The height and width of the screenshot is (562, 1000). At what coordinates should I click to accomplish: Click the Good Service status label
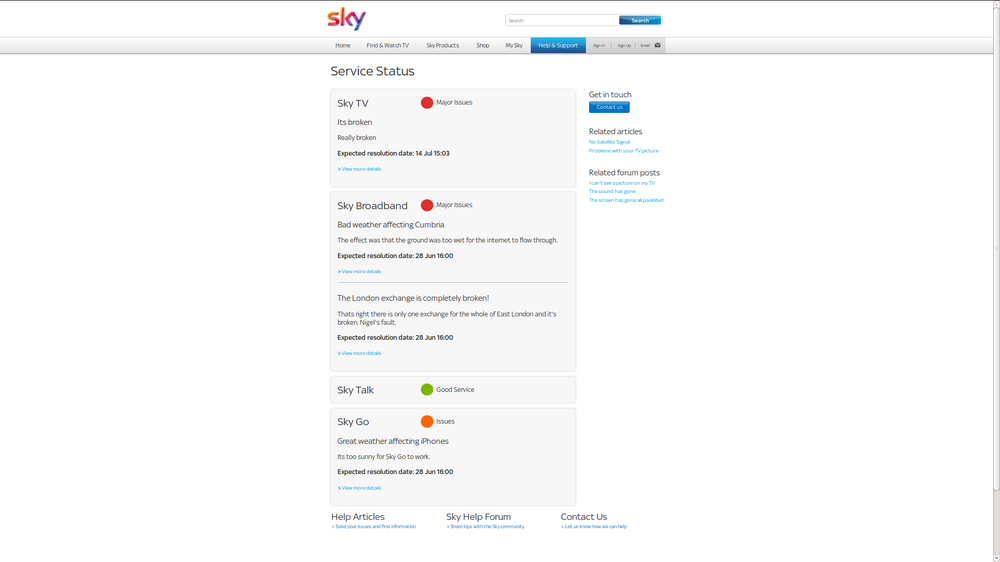[x=455, y=390]
